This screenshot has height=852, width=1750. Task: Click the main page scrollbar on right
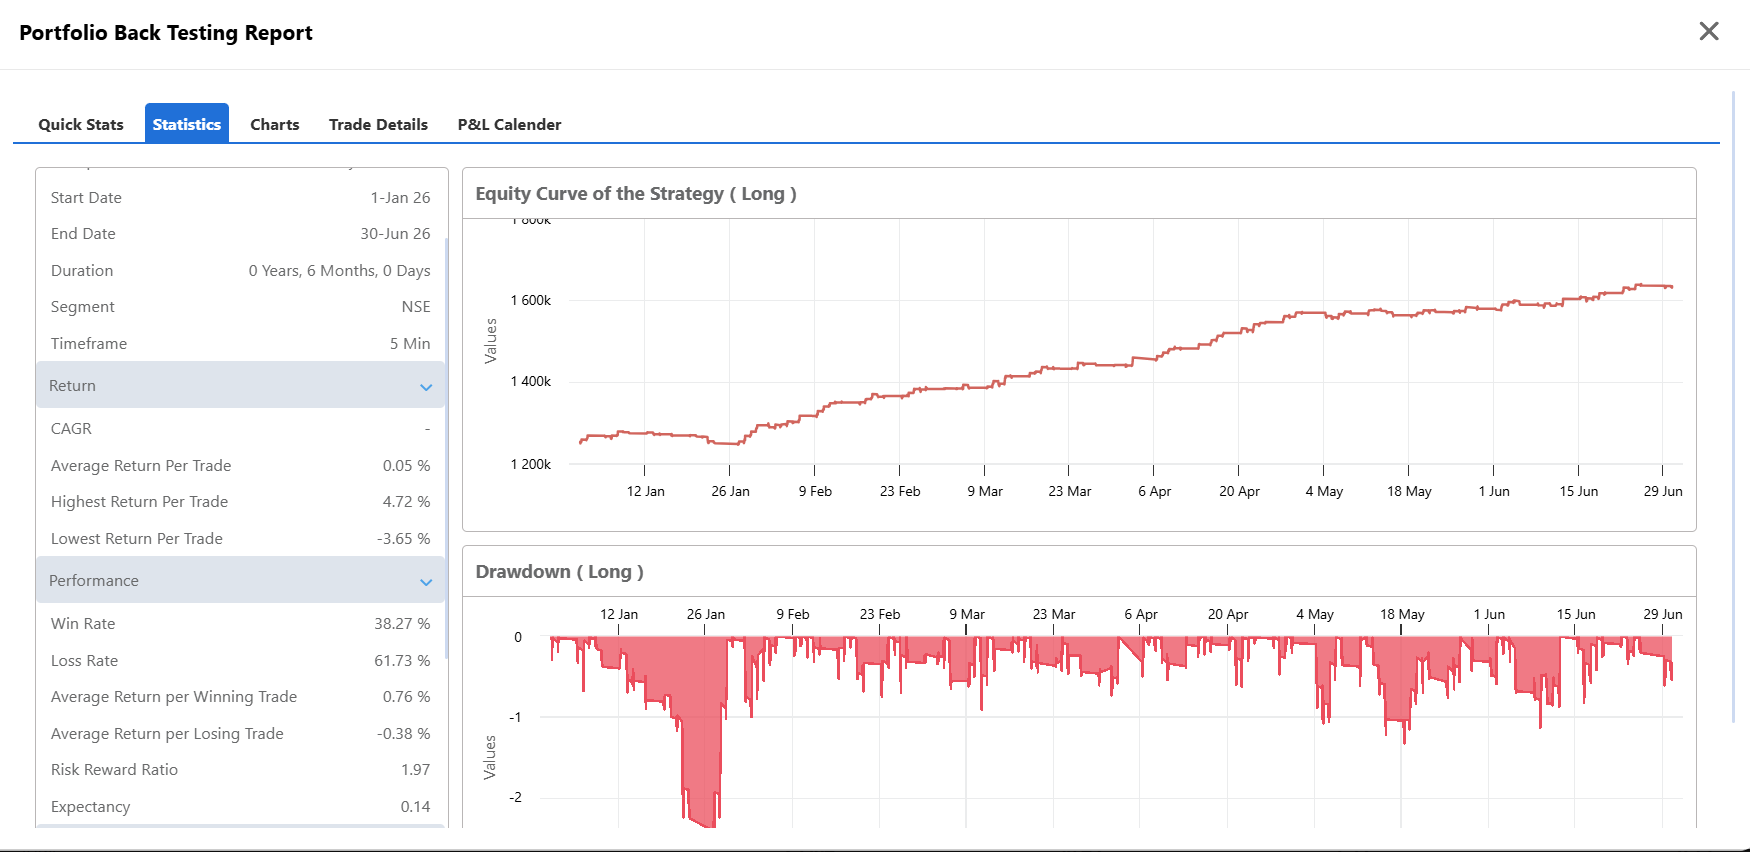point(1734,407)
